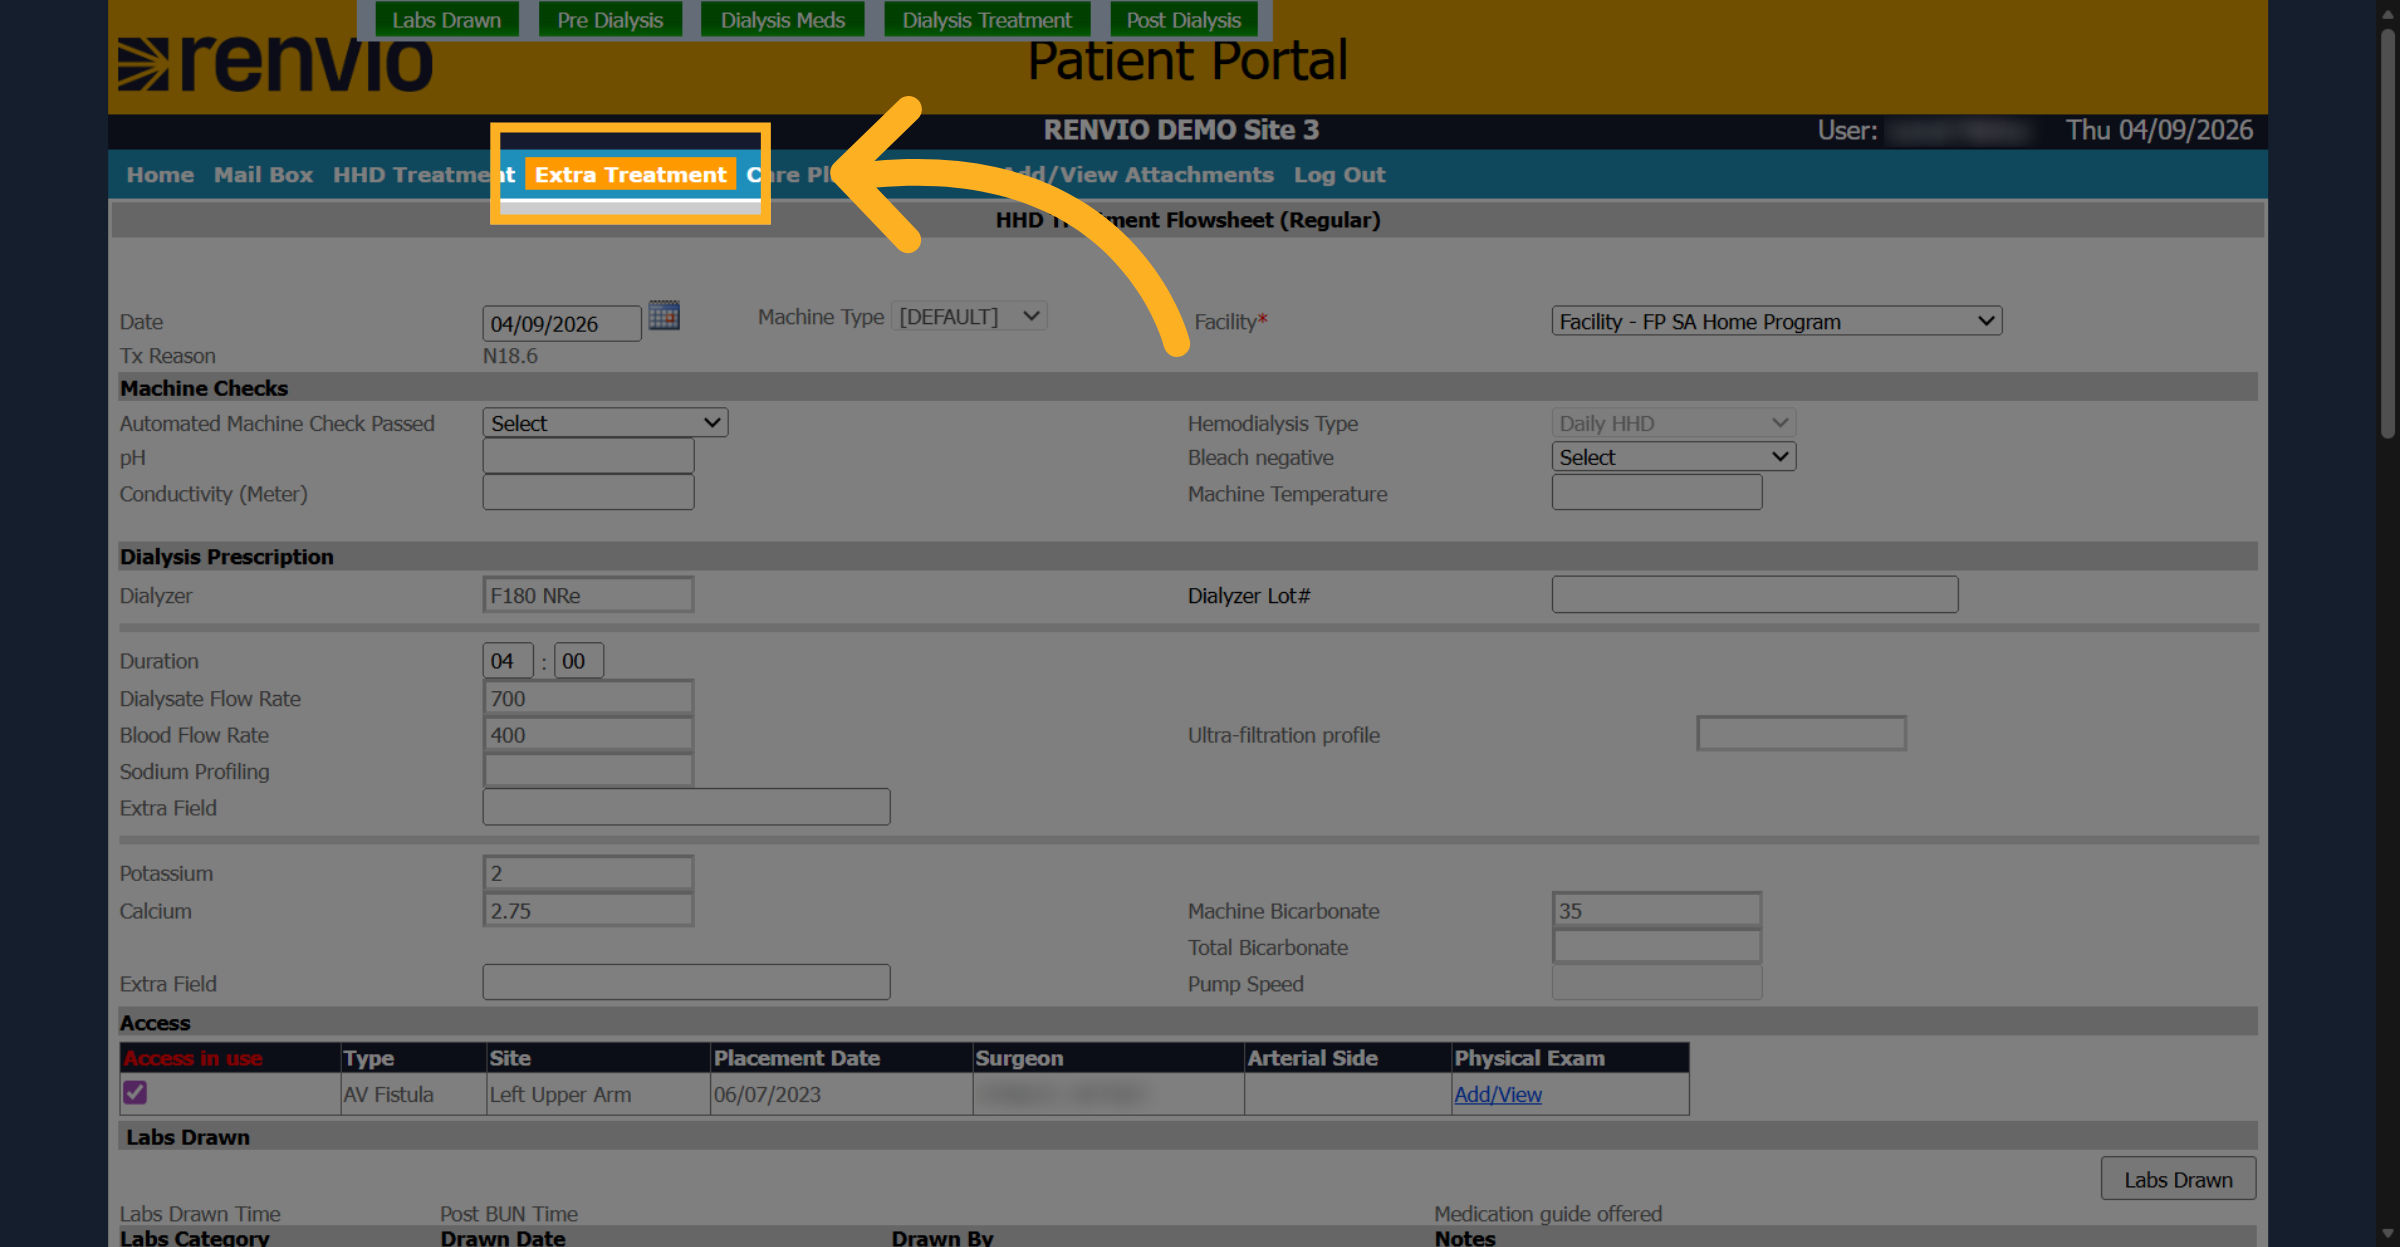2400x1247 pixels.
Task: Jump to Labs Drawn section tab
Action: pyautogui.click(x=446, y=20)
